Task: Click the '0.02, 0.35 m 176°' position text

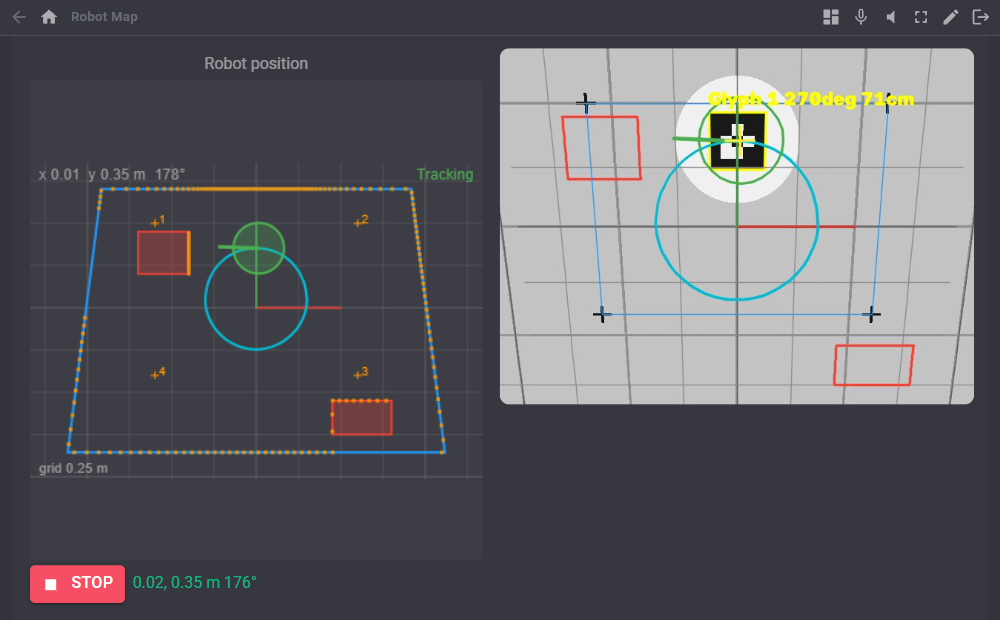Action: coord(195,582)
